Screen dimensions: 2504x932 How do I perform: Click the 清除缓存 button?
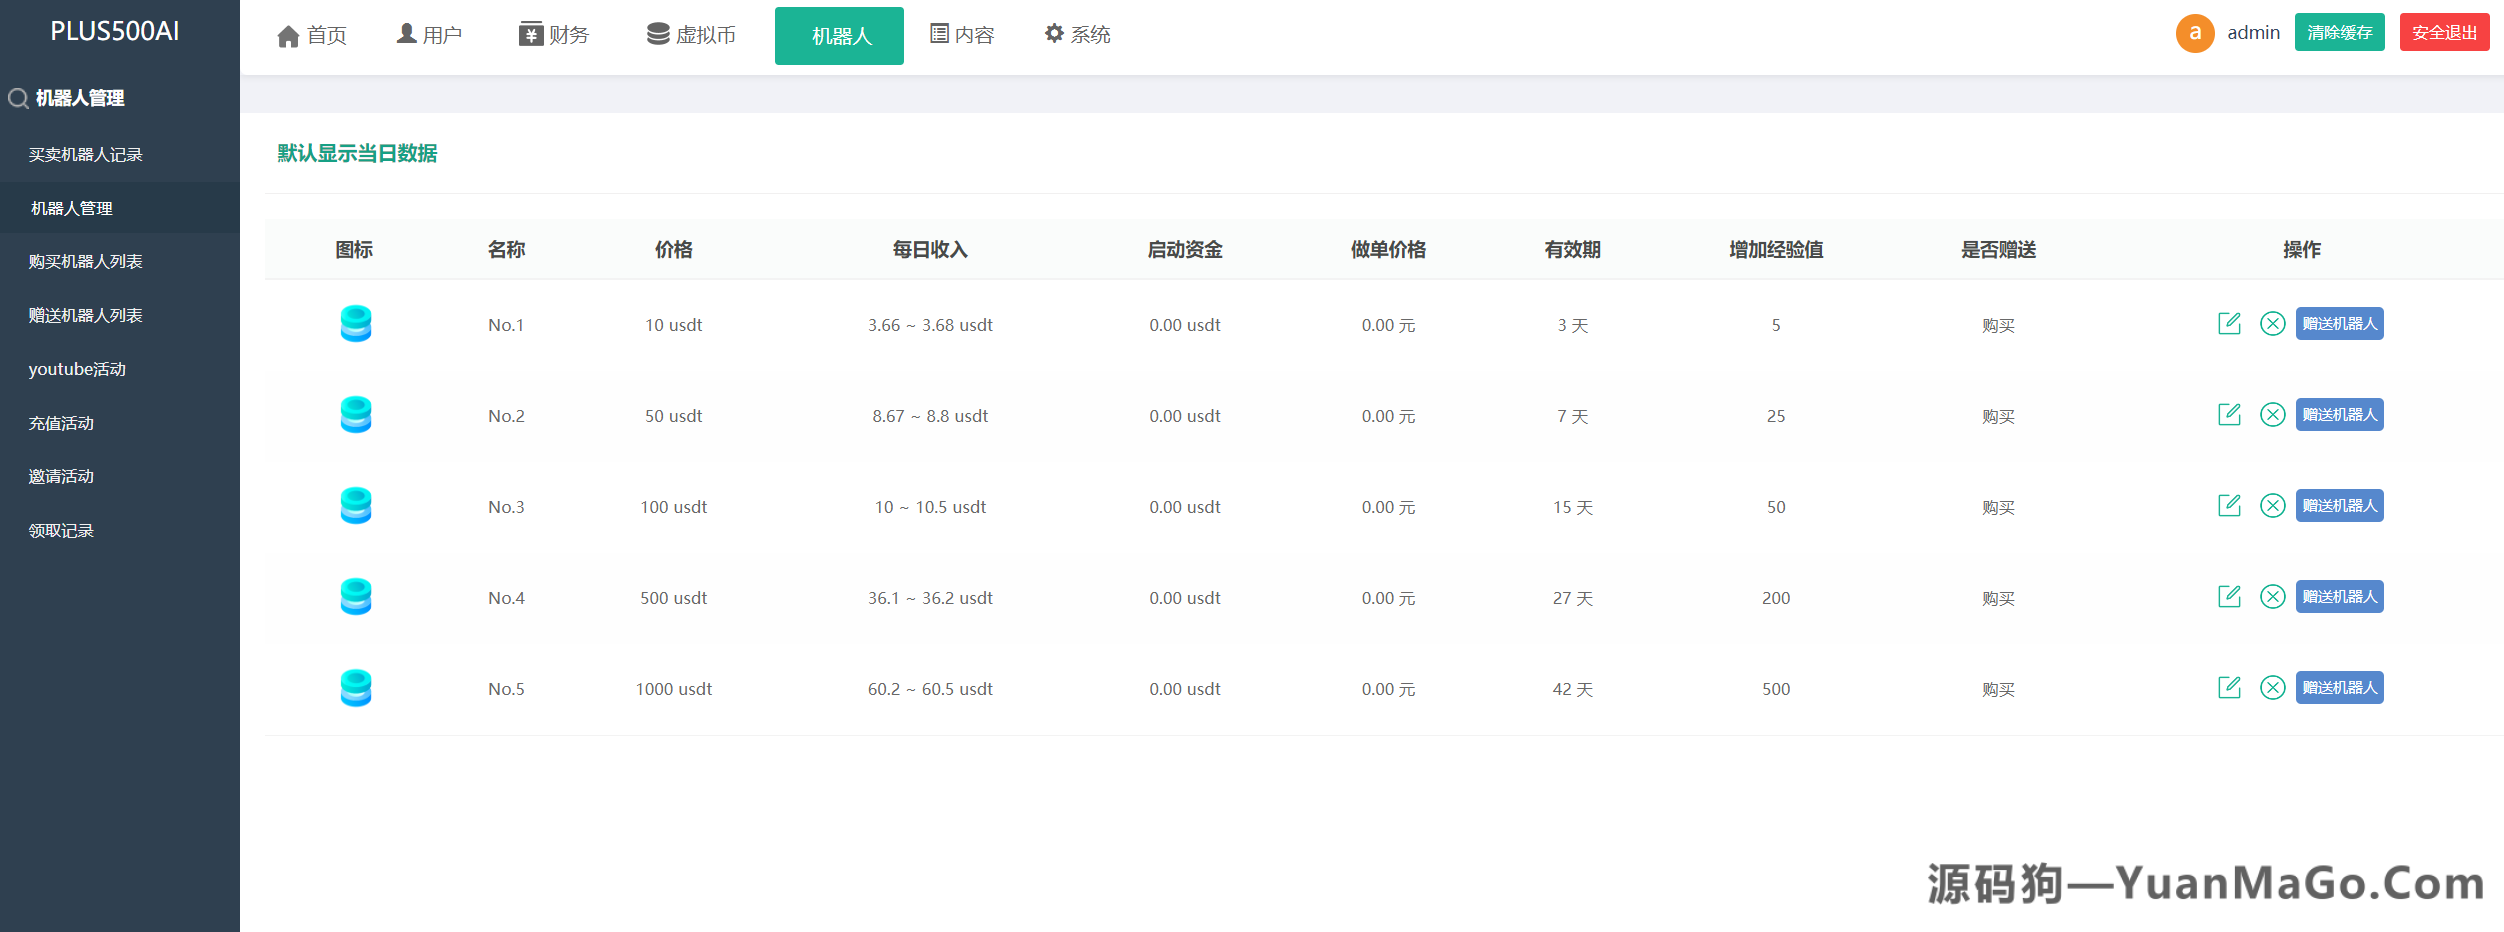click(2339, 32)
